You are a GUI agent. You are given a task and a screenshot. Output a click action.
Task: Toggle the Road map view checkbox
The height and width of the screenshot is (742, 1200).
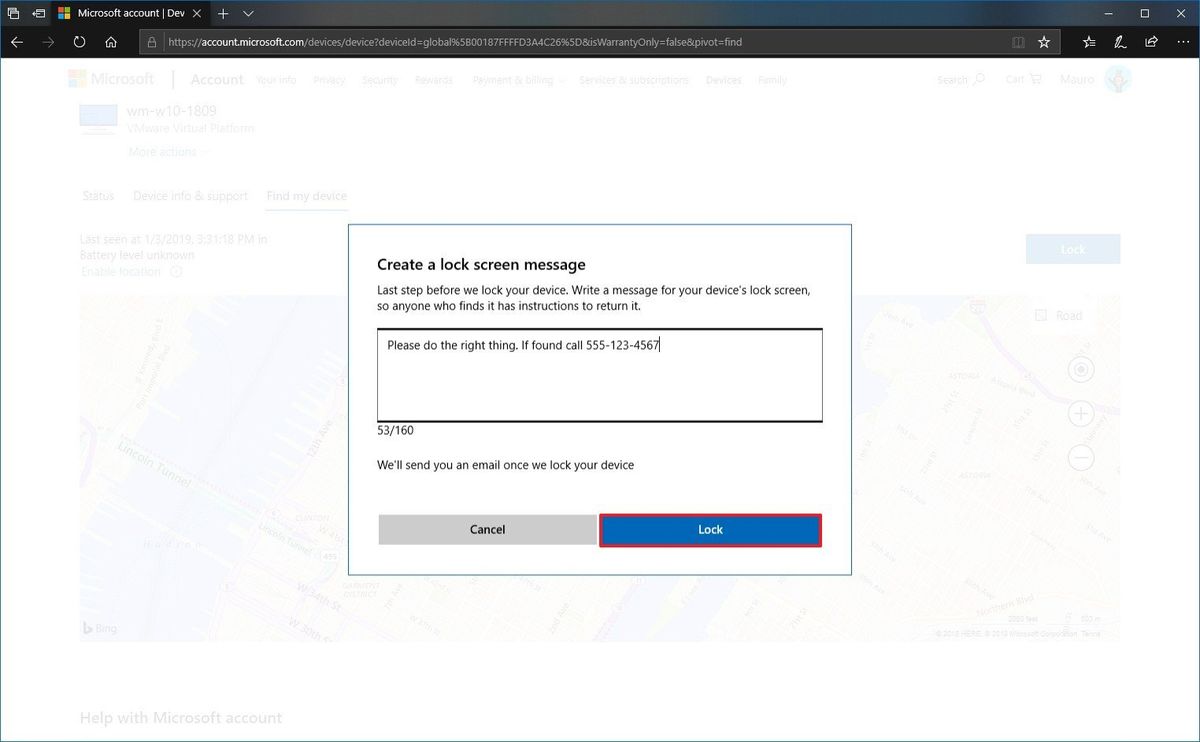(x=1043, y=315)
